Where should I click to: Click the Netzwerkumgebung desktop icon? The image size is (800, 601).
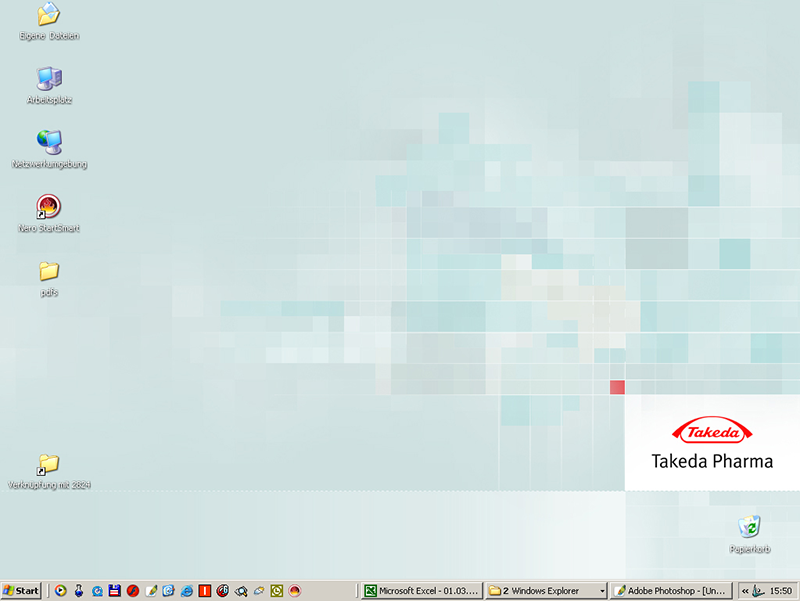point(48,143)
